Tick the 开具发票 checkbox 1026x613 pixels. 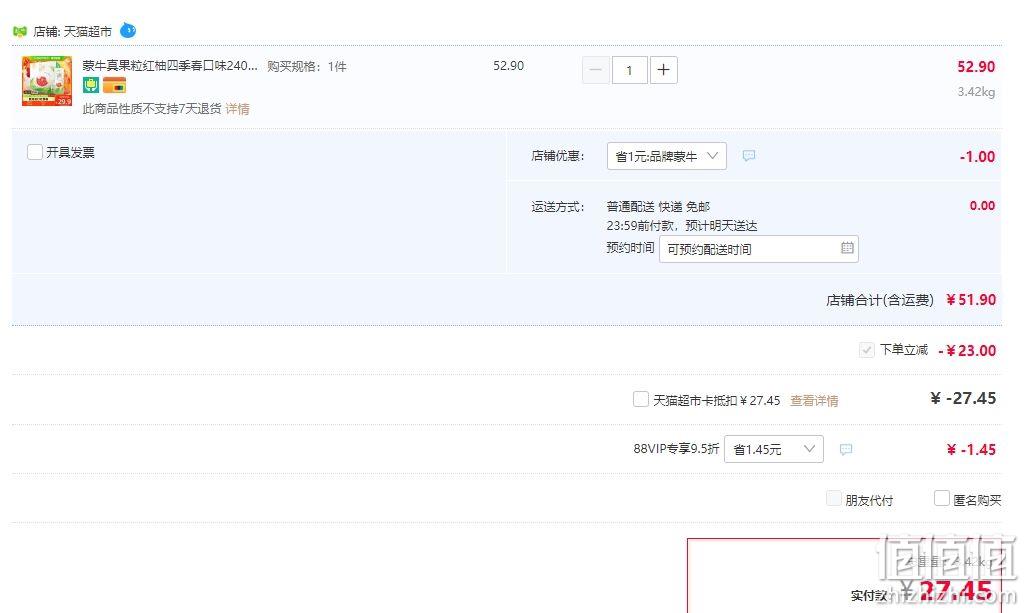pyautogui.click(x=35, y=152)
